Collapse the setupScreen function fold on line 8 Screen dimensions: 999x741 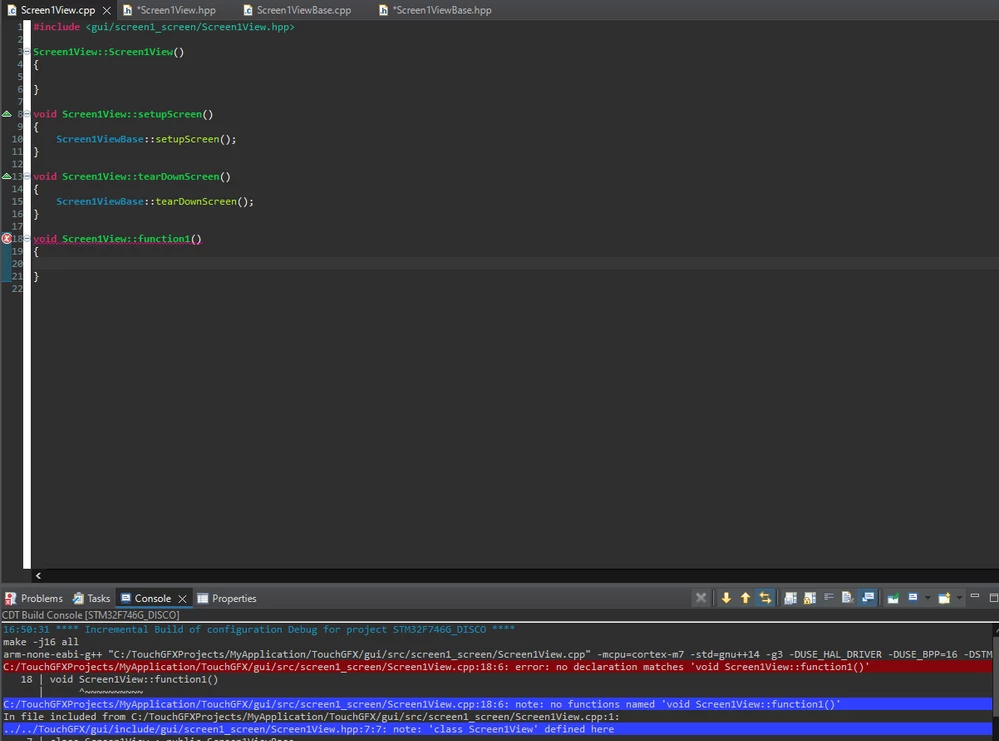click(27, 114)
